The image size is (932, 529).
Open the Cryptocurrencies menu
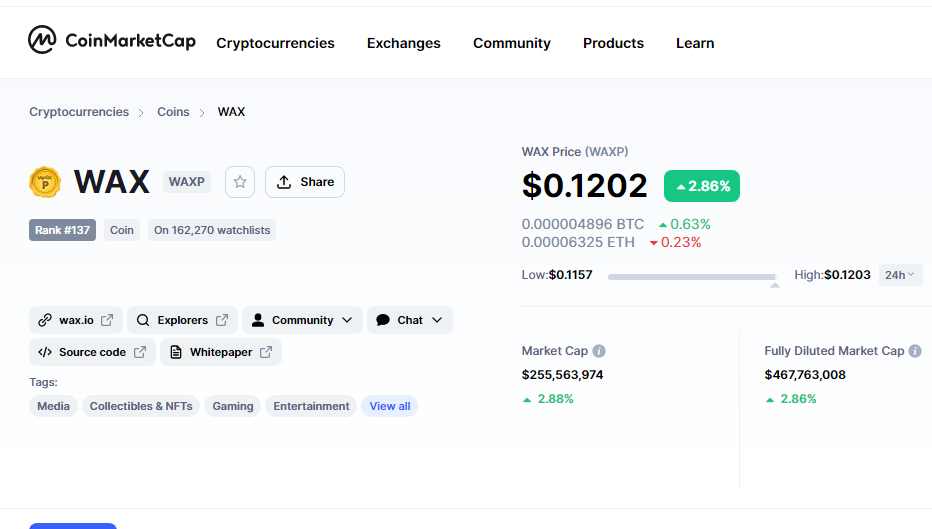275,43
